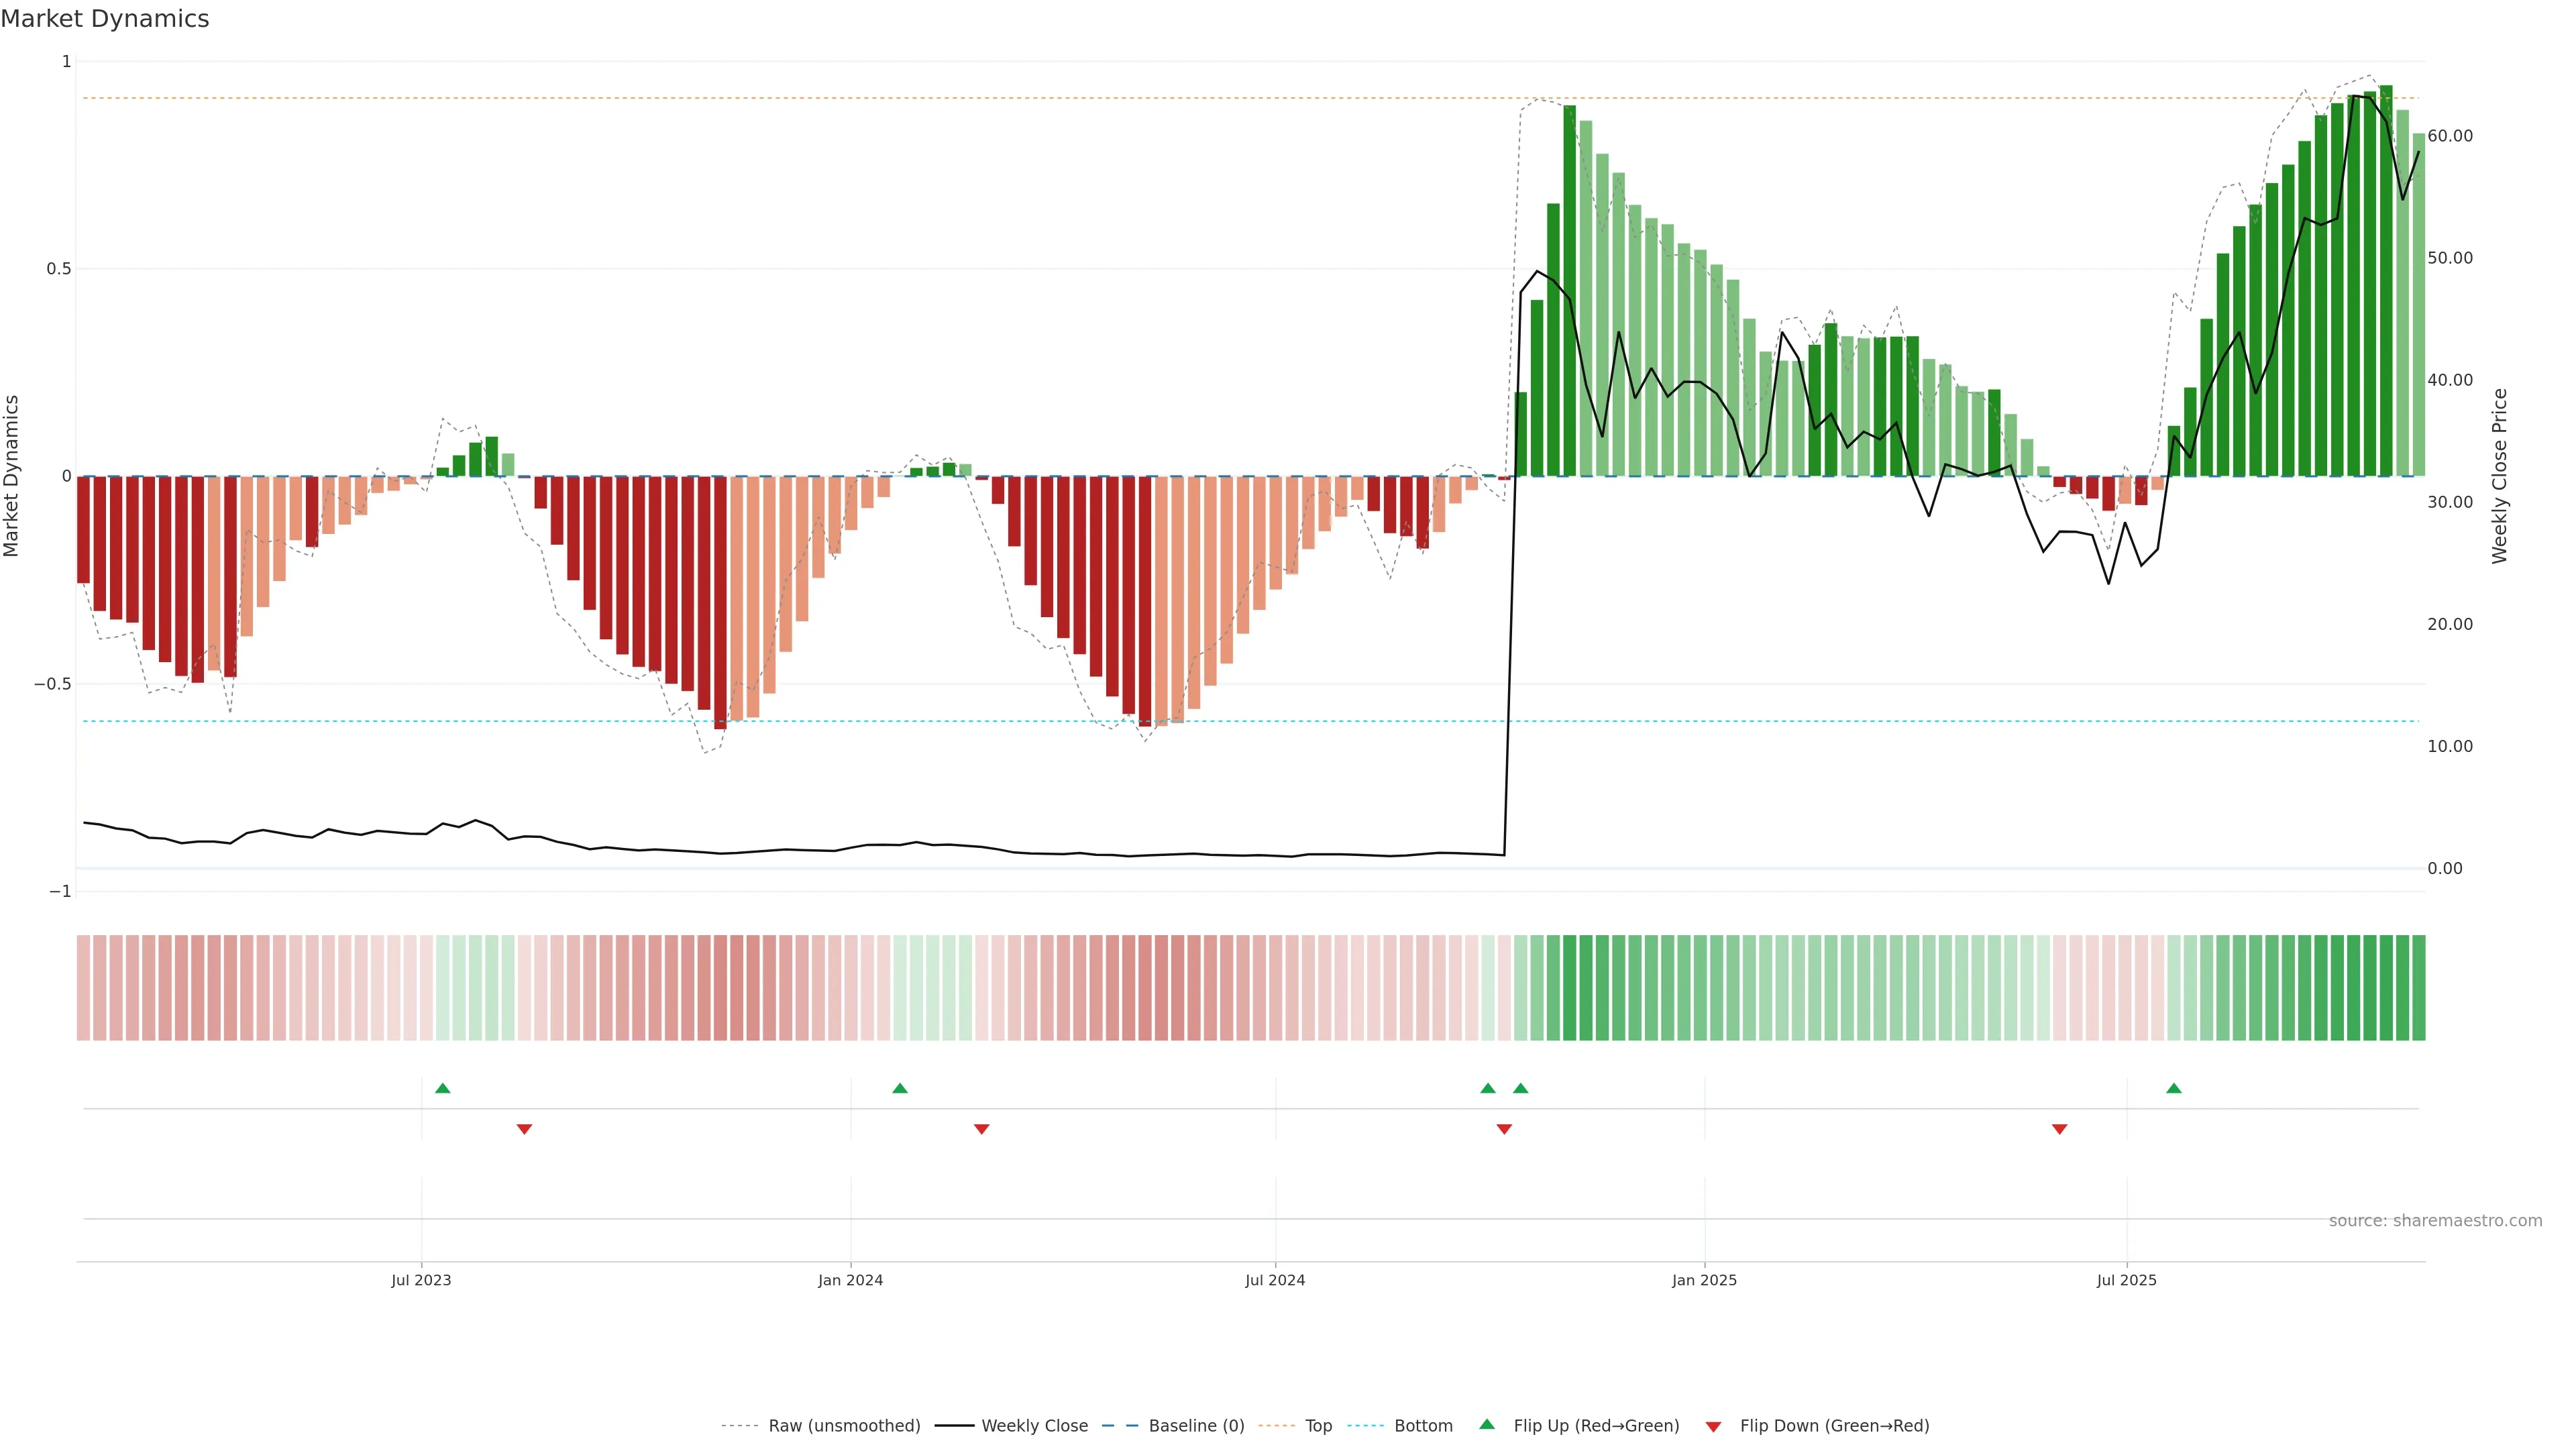2576x1449 pixels.
Task: Click green flip-up triangle after Jan 2024
Action: click(x=900, y=1088)
